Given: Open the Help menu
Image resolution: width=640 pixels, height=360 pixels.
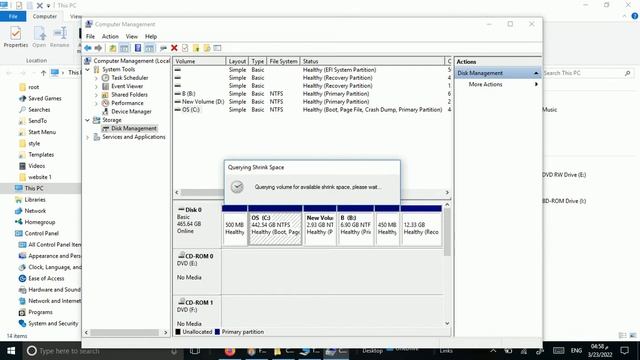Looking at the screenshot, I should pyautogui.click(x=151, y=36).
